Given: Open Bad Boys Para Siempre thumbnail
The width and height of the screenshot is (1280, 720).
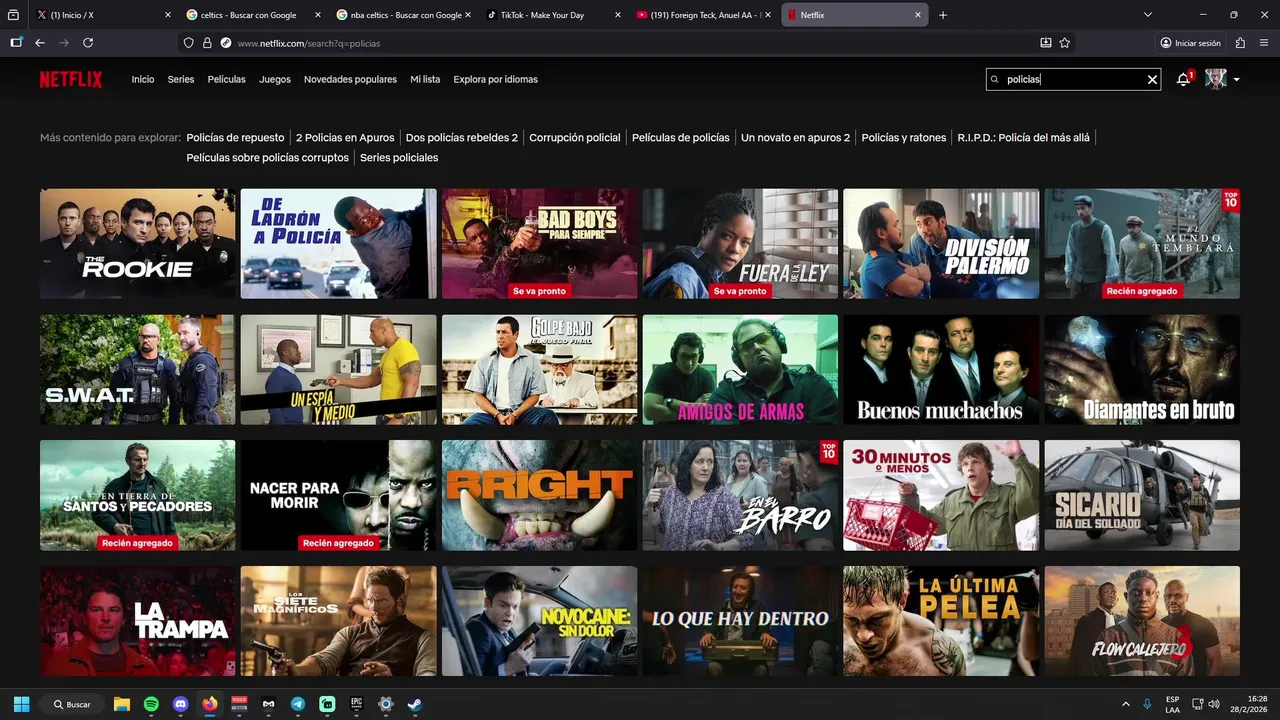Looking at the screenshot, I should pos(540,243).
